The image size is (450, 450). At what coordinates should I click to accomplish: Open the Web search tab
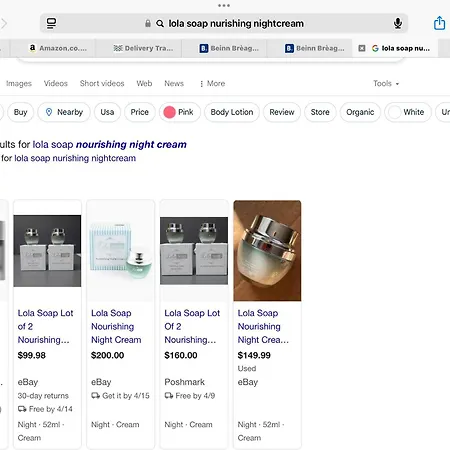click(x=144, y=83)
